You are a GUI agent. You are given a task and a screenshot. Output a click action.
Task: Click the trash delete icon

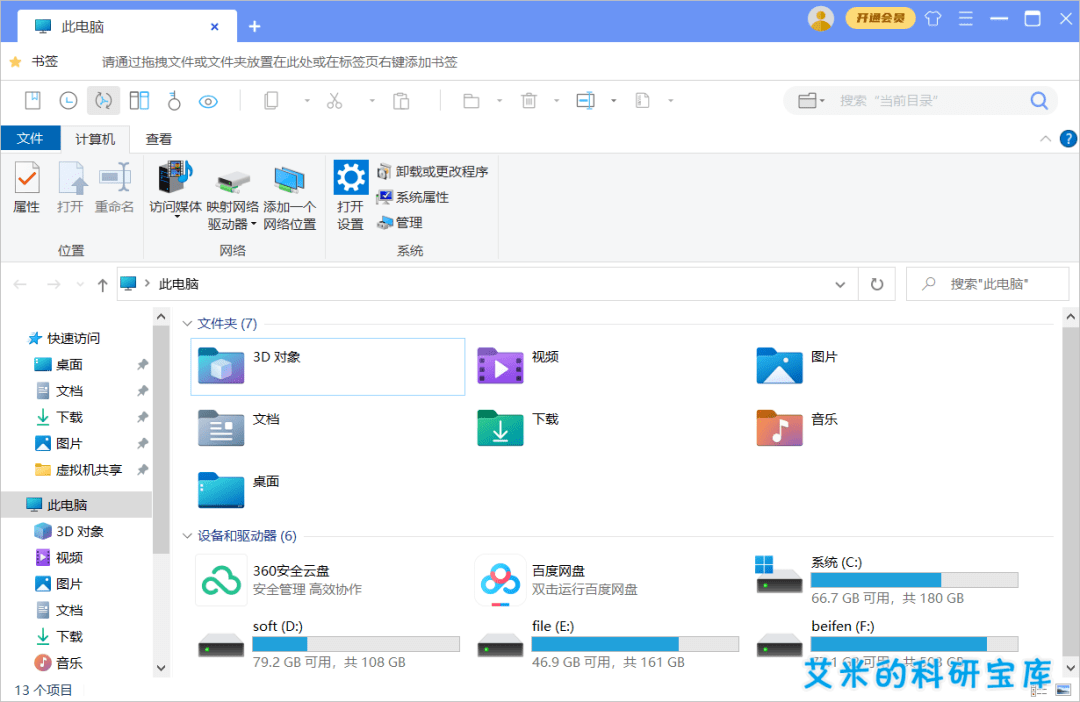coord(528,101)
